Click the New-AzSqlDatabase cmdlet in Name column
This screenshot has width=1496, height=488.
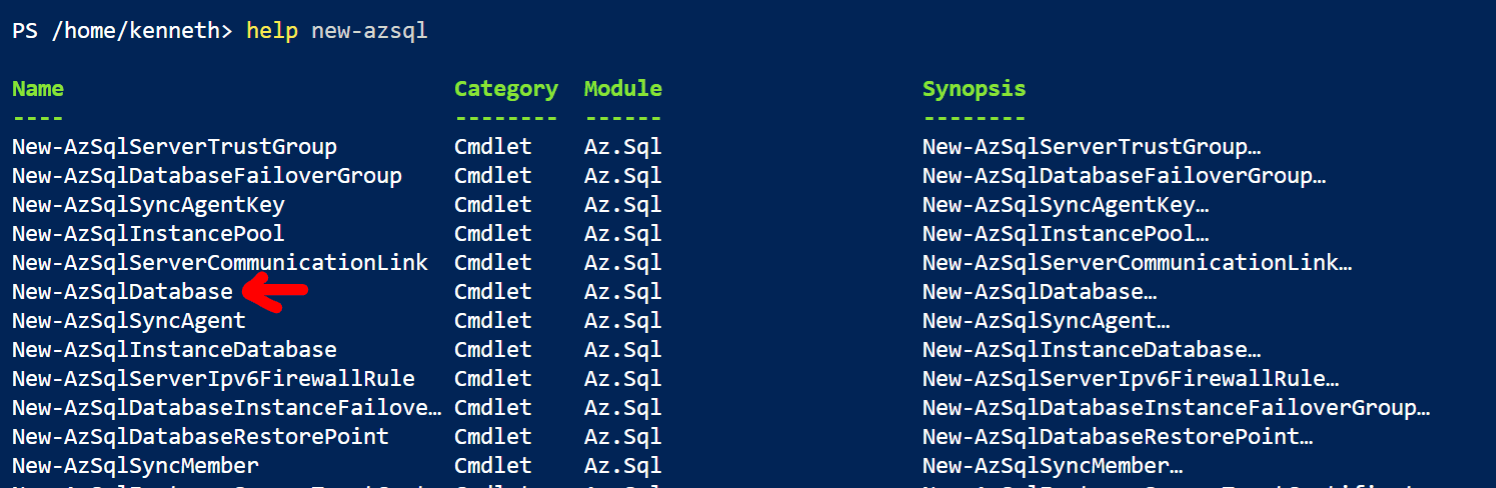coord(122,292)
